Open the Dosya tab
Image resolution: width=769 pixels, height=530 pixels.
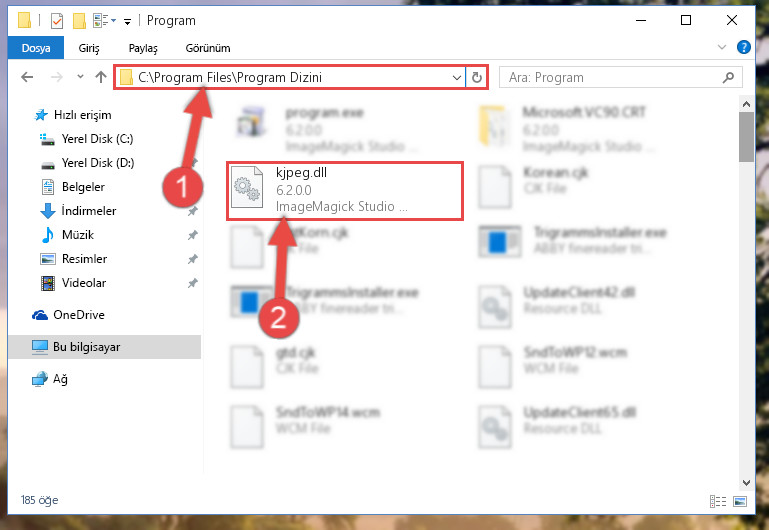pyautogui.click(x=36, y=48)
